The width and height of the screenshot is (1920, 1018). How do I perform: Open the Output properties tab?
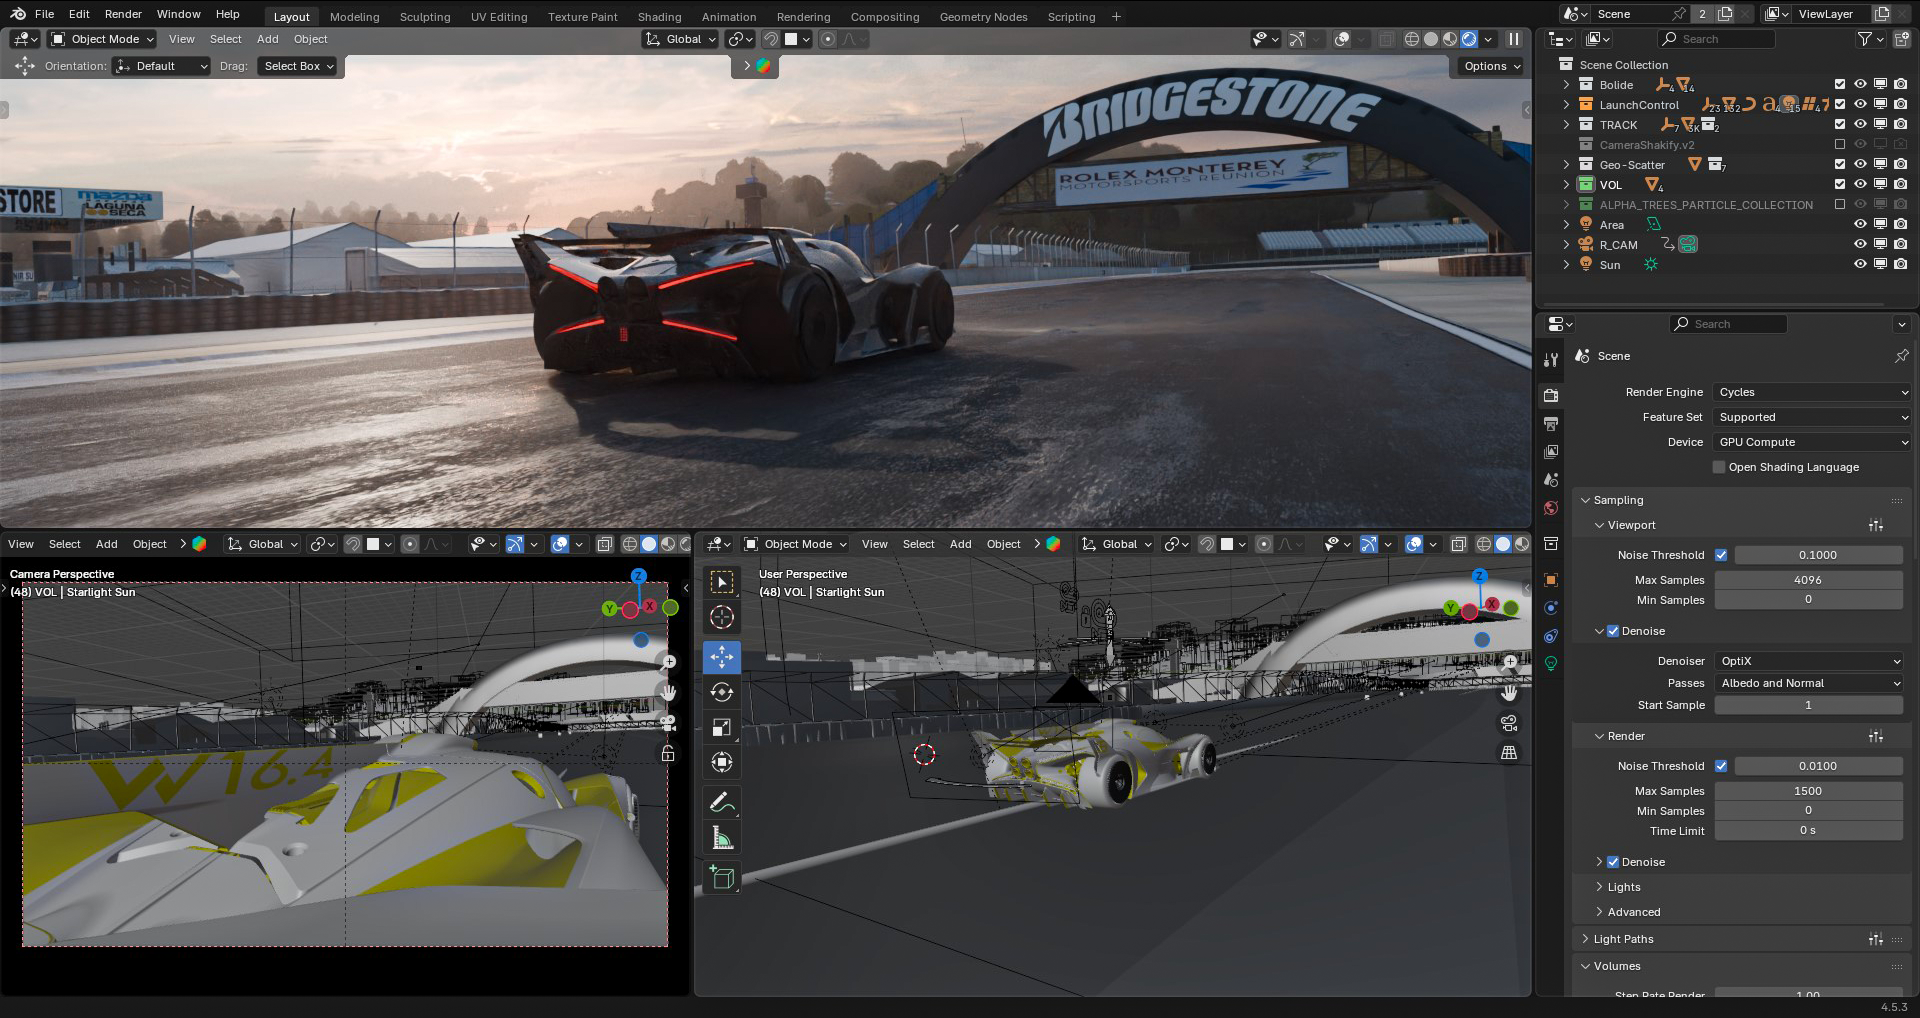(x=1551, y=424)
